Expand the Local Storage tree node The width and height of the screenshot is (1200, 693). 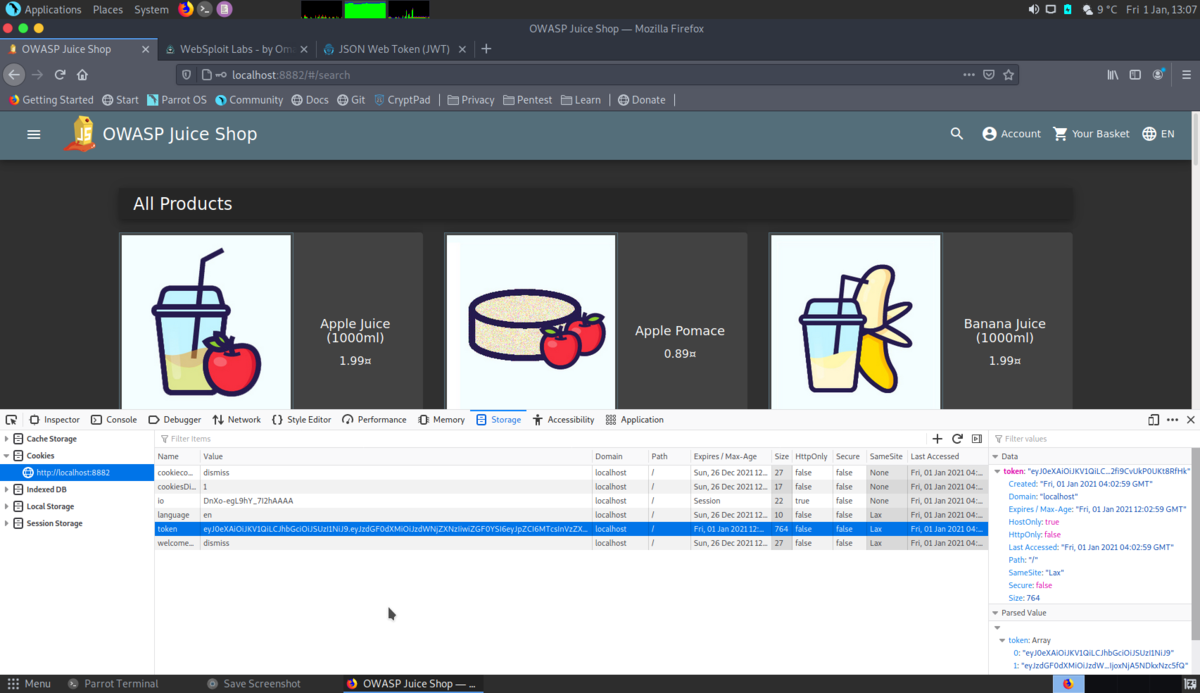point(7,507)
